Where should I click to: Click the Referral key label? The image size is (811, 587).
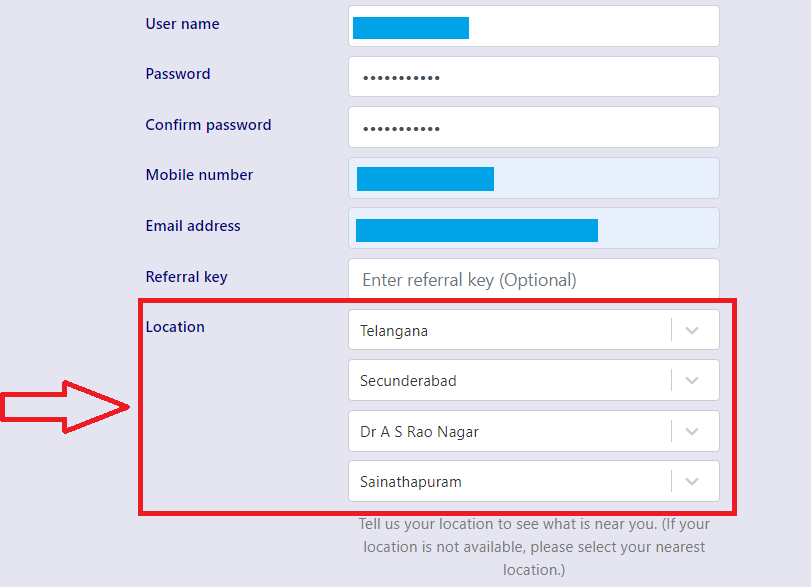tap(186, 277)
